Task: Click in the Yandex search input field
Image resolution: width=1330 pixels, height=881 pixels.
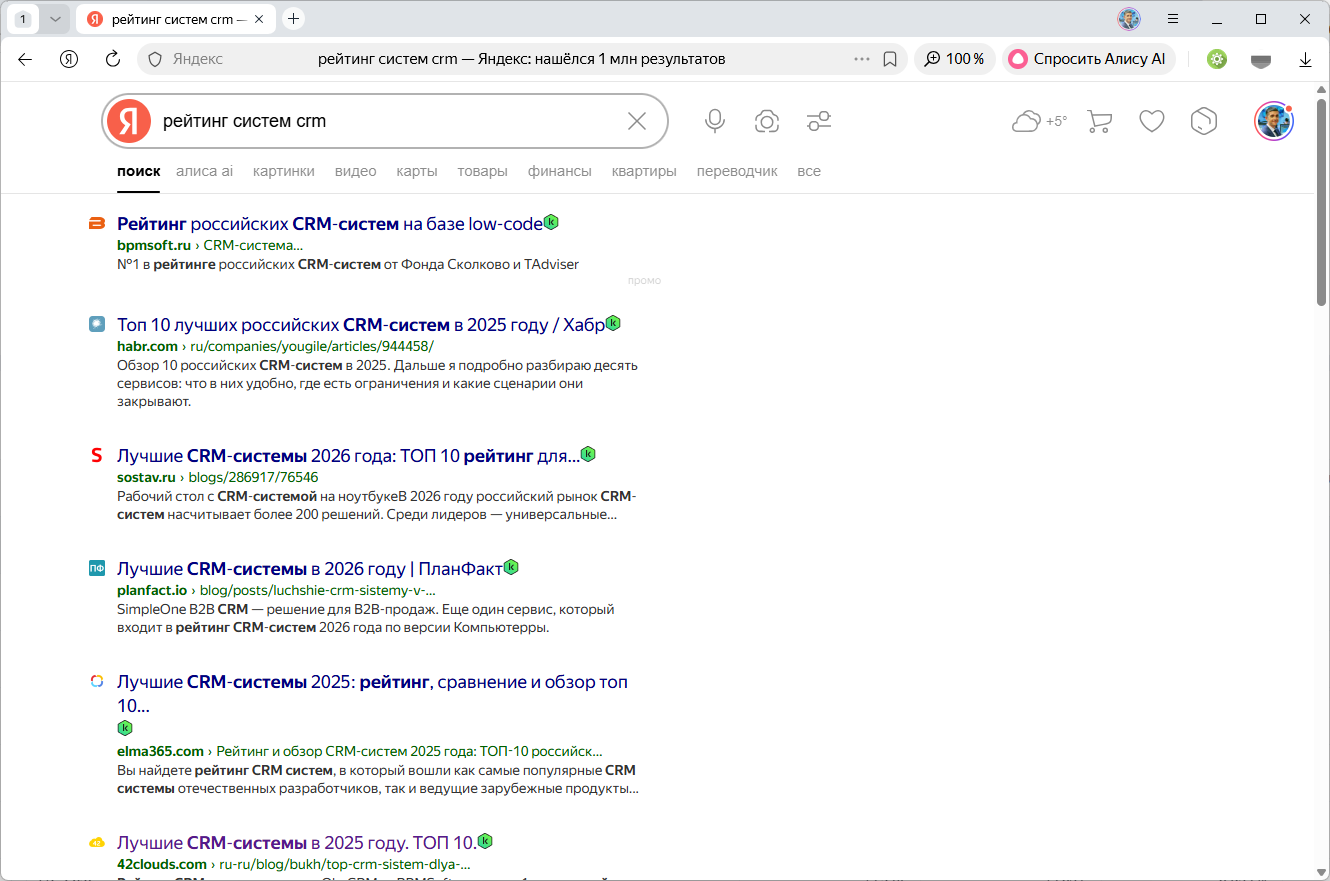Action: tap(380, 121)
